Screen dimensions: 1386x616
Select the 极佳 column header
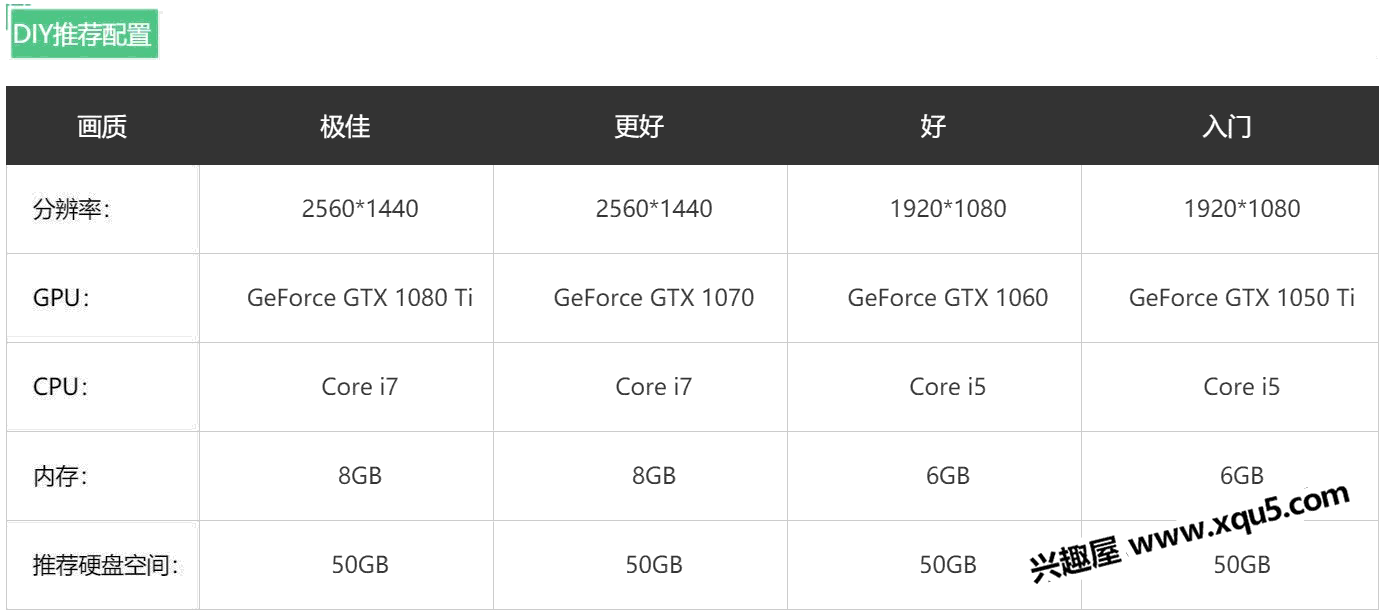(x=346, y=127)
